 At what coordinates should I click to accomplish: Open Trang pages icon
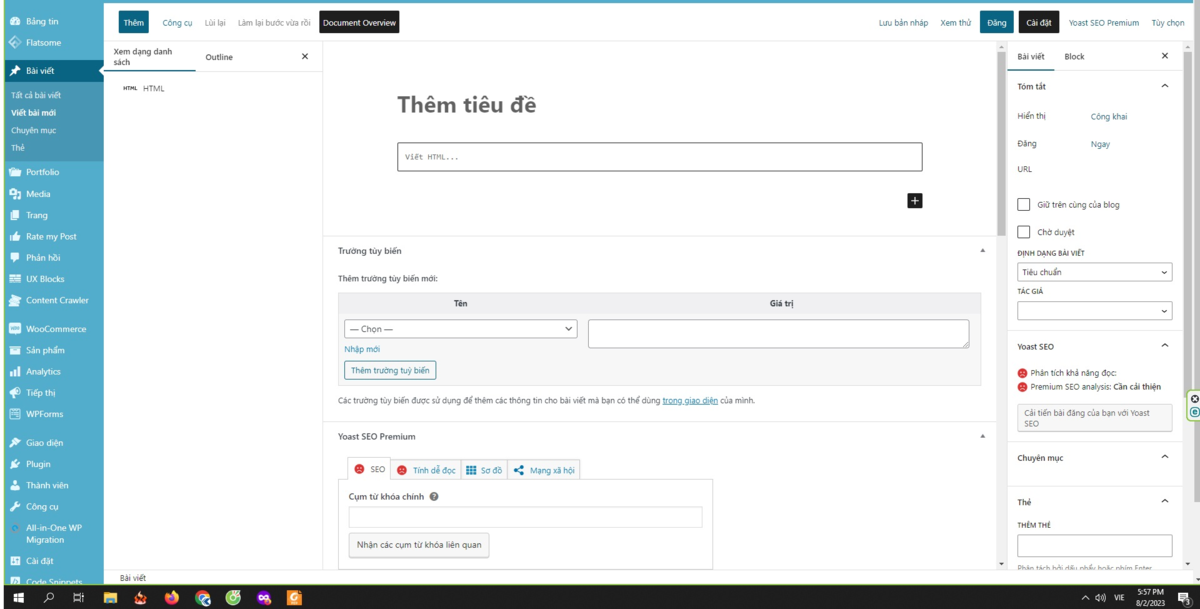coord(15,215)
